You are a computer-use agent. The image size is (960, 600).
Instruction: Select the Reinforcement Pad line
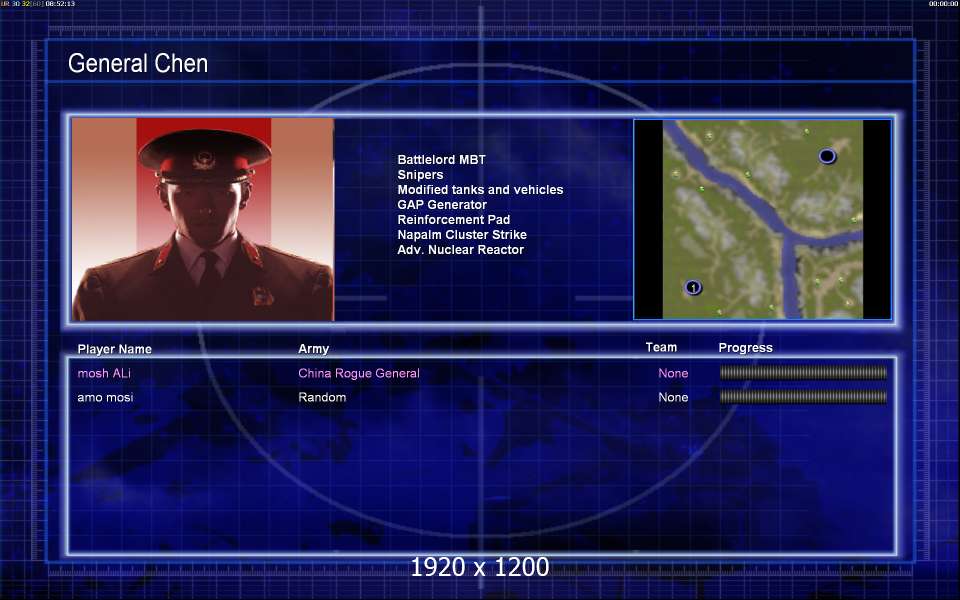tap(454, 219)
